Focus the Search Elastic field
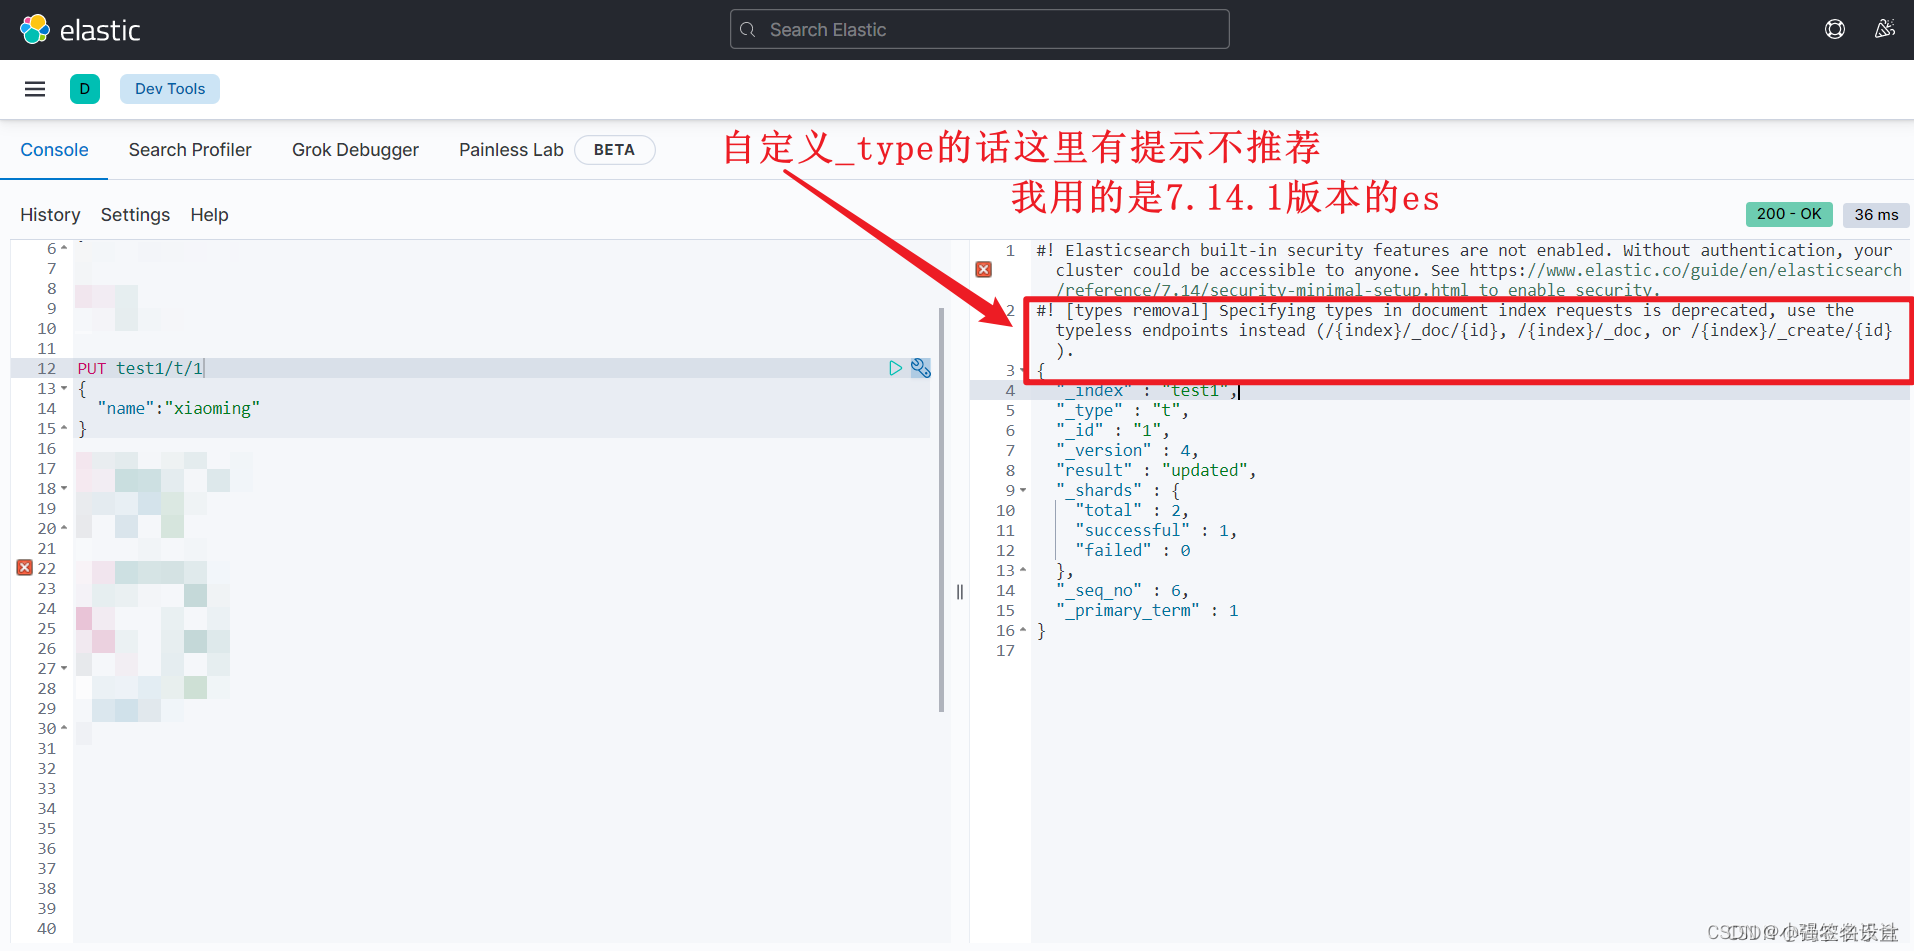Image resolution: width=1914 pixels, height=951 pixels. (980, 30)
